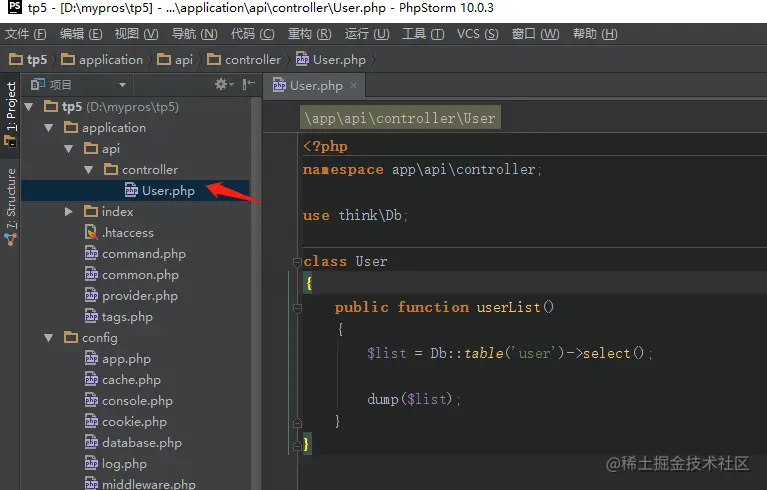Click the controller folder icon in tree

click(x=111, y=170)
